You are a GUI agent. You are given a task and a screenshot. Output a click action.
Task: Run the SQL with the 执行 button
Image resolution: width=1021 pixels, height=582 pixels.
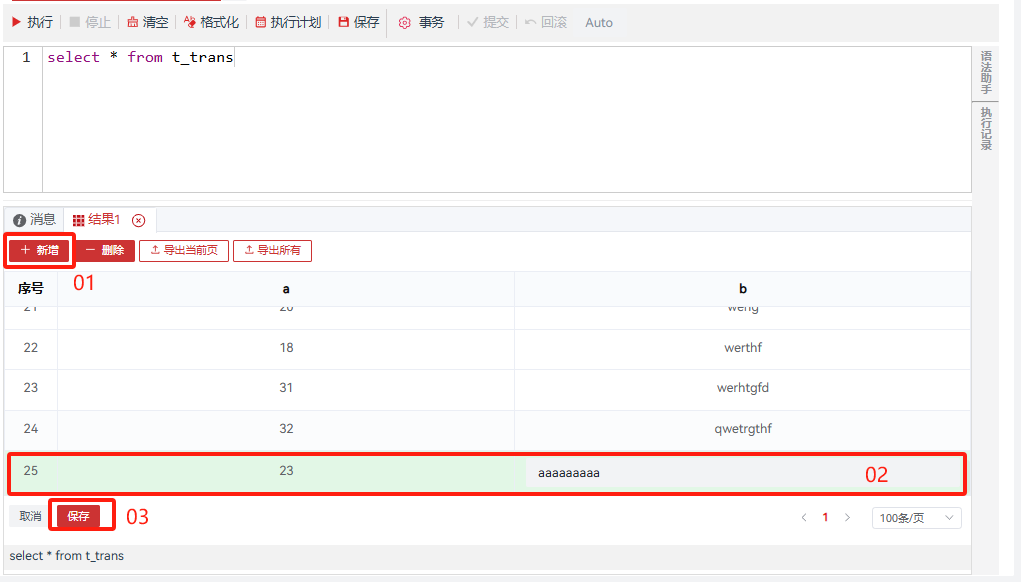(x=32, y=22)
